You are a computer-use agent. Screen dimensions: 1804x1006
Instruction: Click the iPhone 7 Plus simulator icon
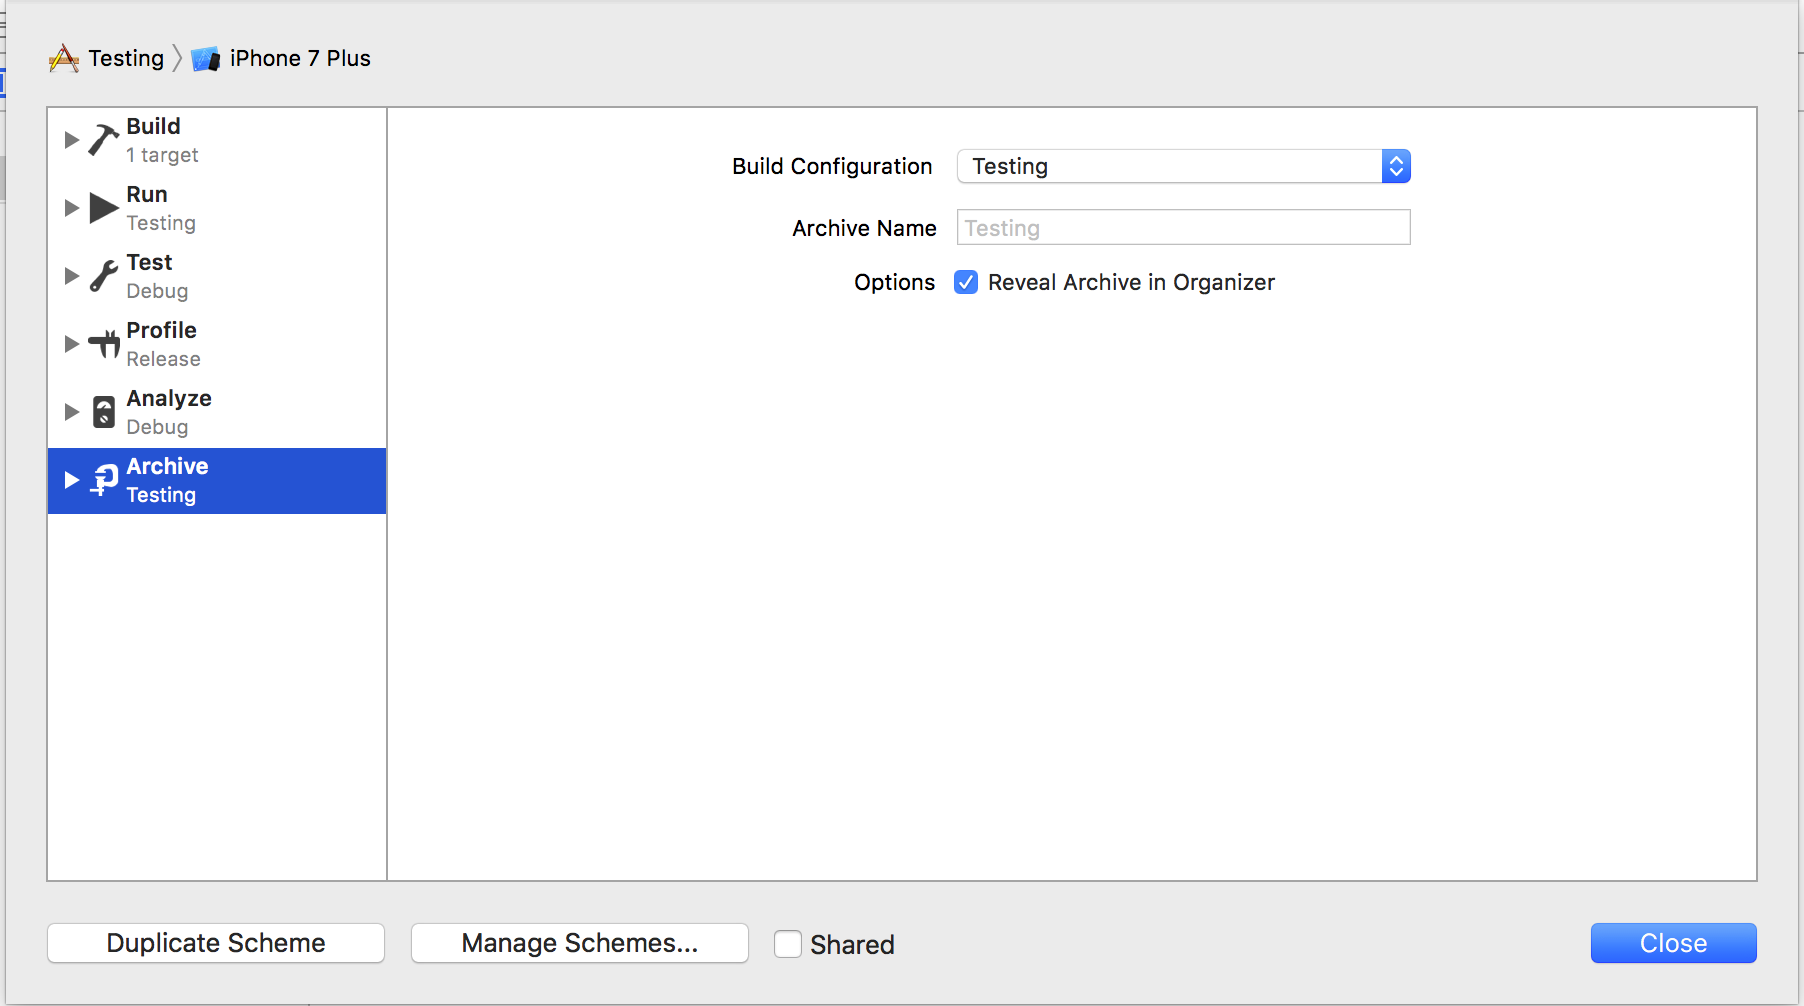[206, 59]
